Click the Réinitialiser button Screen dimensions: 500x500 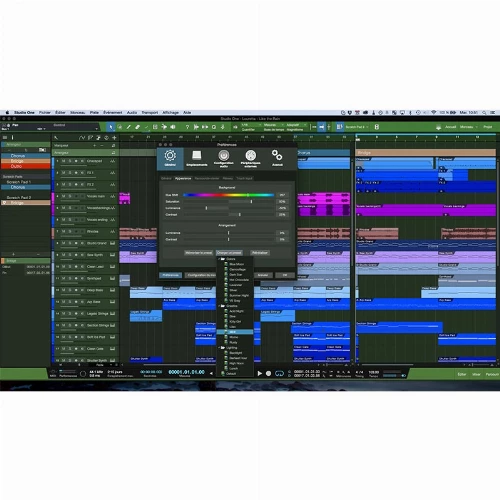[260, 253]
